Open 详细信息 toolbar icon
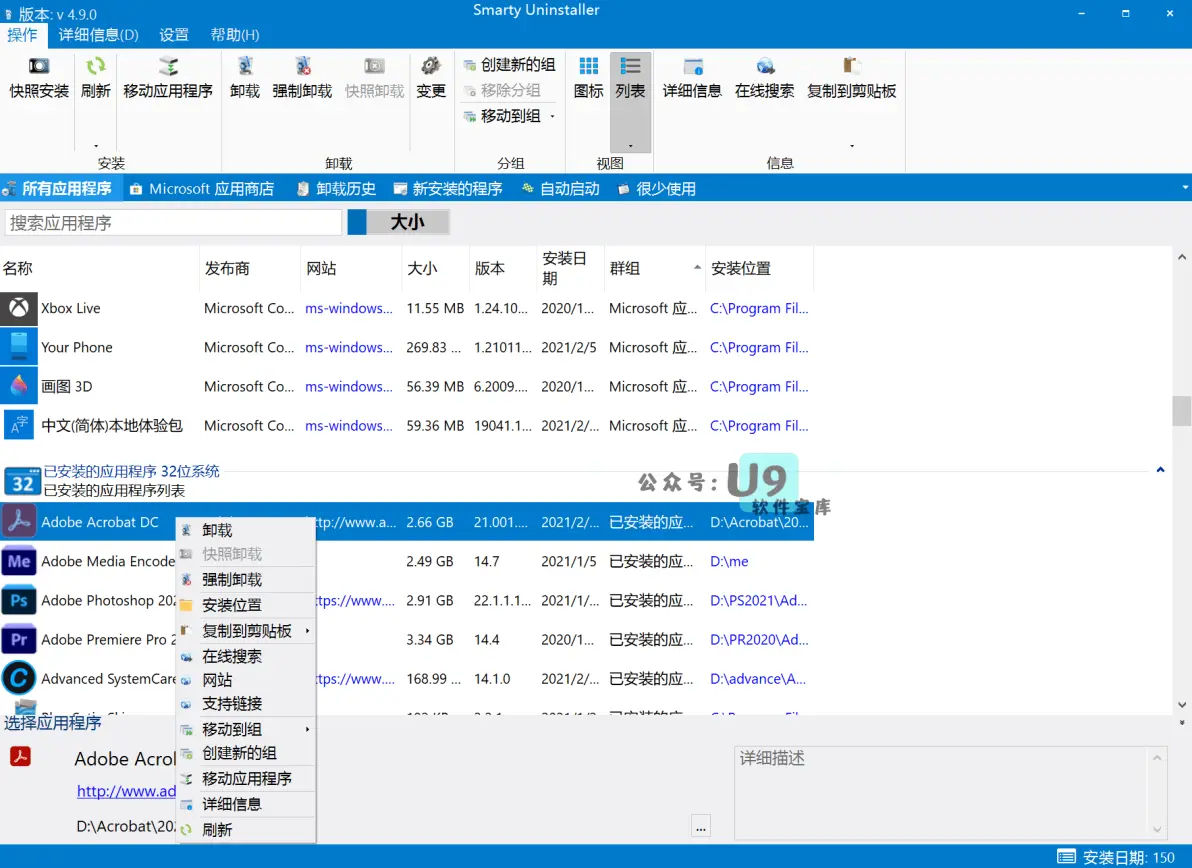The image size is (1192, 868). click(x=693, y=66)
